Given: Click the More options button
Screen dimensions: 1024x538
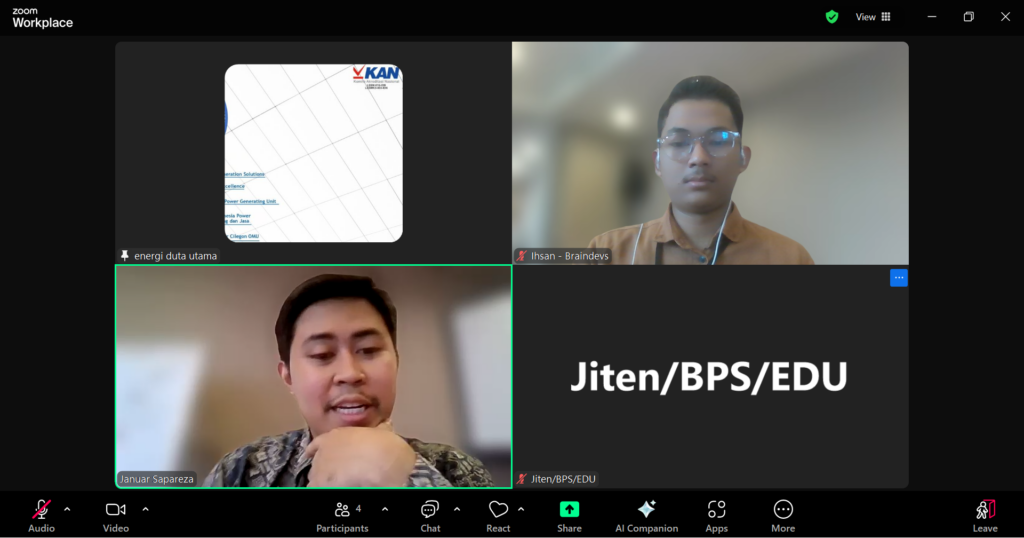Looking at the screenshot, I should coord(783,510).
